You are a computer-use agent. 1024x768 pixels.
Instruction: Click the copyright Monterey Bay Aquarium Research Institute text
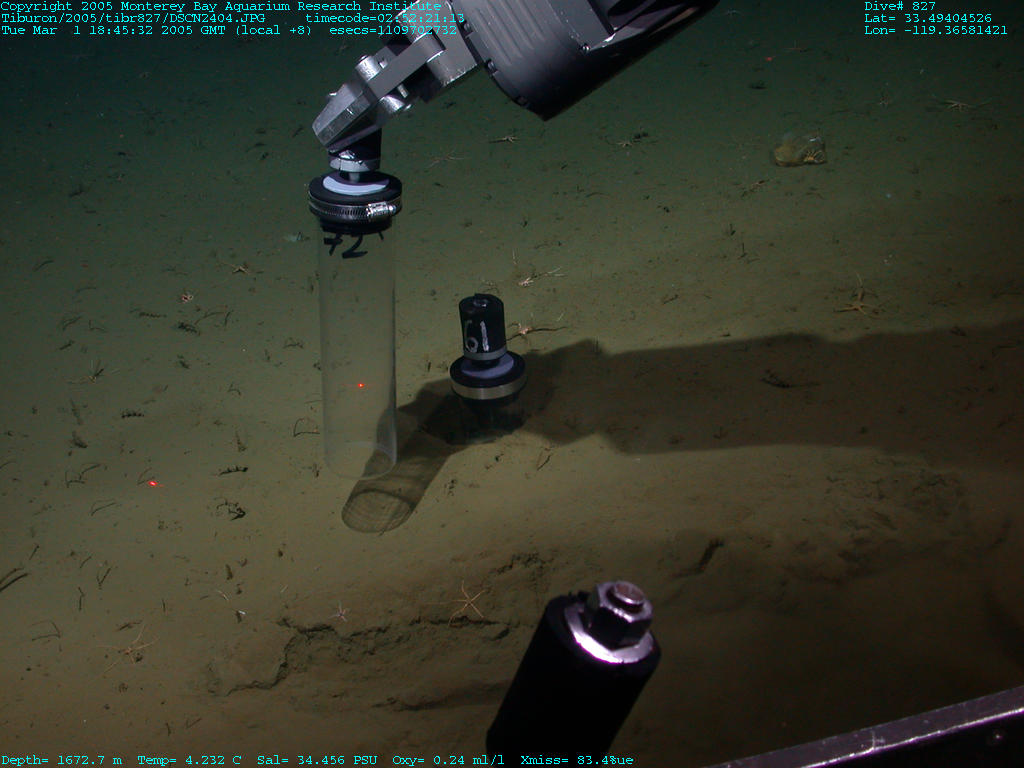pyautogui.click(x=221, y=7)
